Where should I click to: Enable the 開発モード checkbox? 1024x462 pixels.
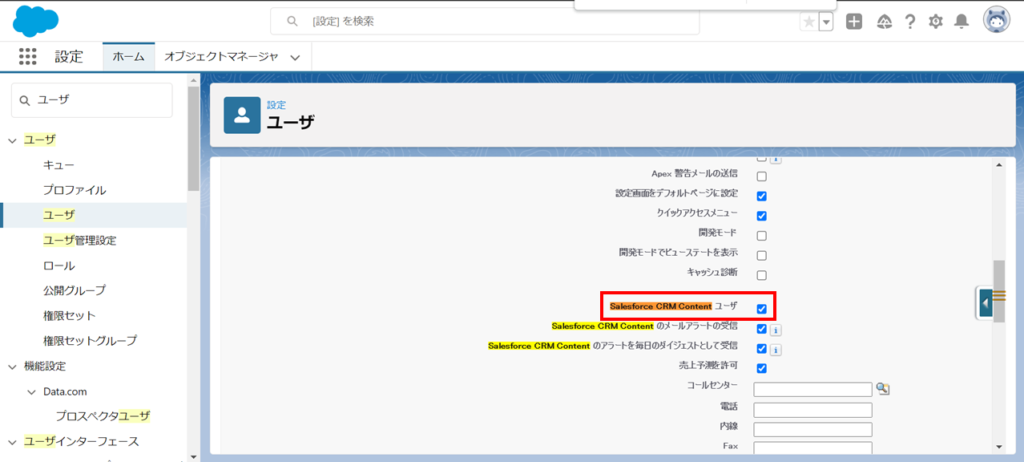point(762,236)
